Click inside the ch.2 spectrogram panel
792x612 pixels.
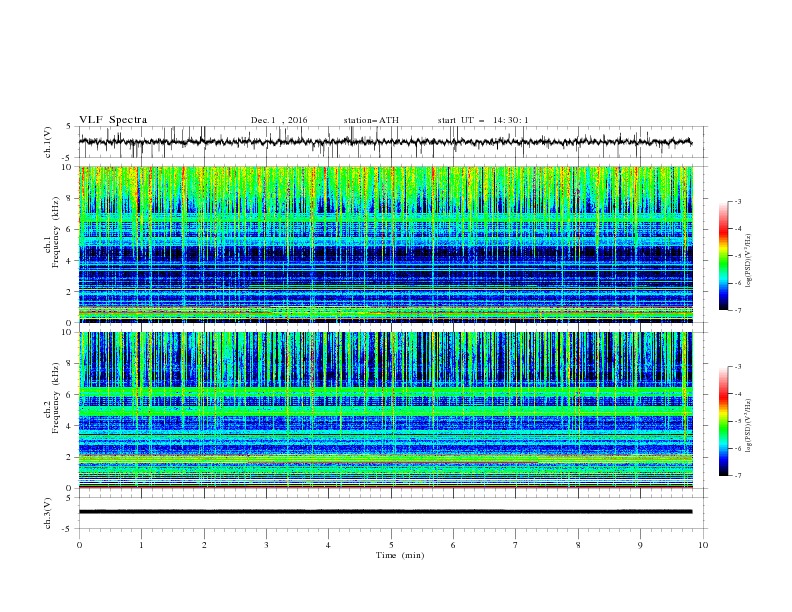tap(385, 410)
